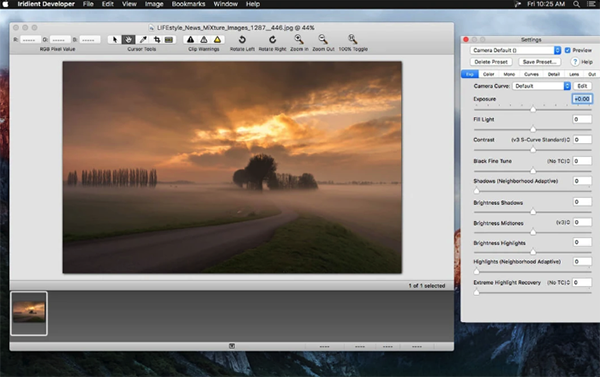Image resolution: width=600 pixels, height=377 pixels.
Task: Click the Help question mark icon
Action: (575, 62)
